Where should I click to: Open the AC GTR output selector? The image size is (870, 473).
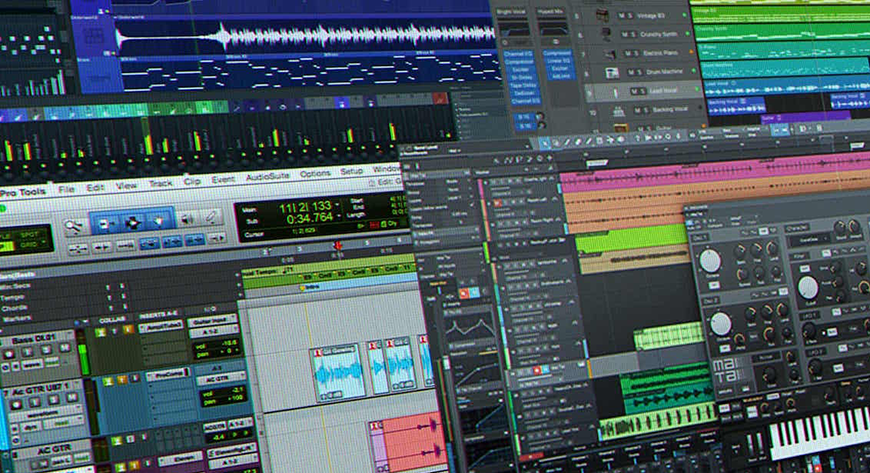pyautogui.click(x=220, y=379)
